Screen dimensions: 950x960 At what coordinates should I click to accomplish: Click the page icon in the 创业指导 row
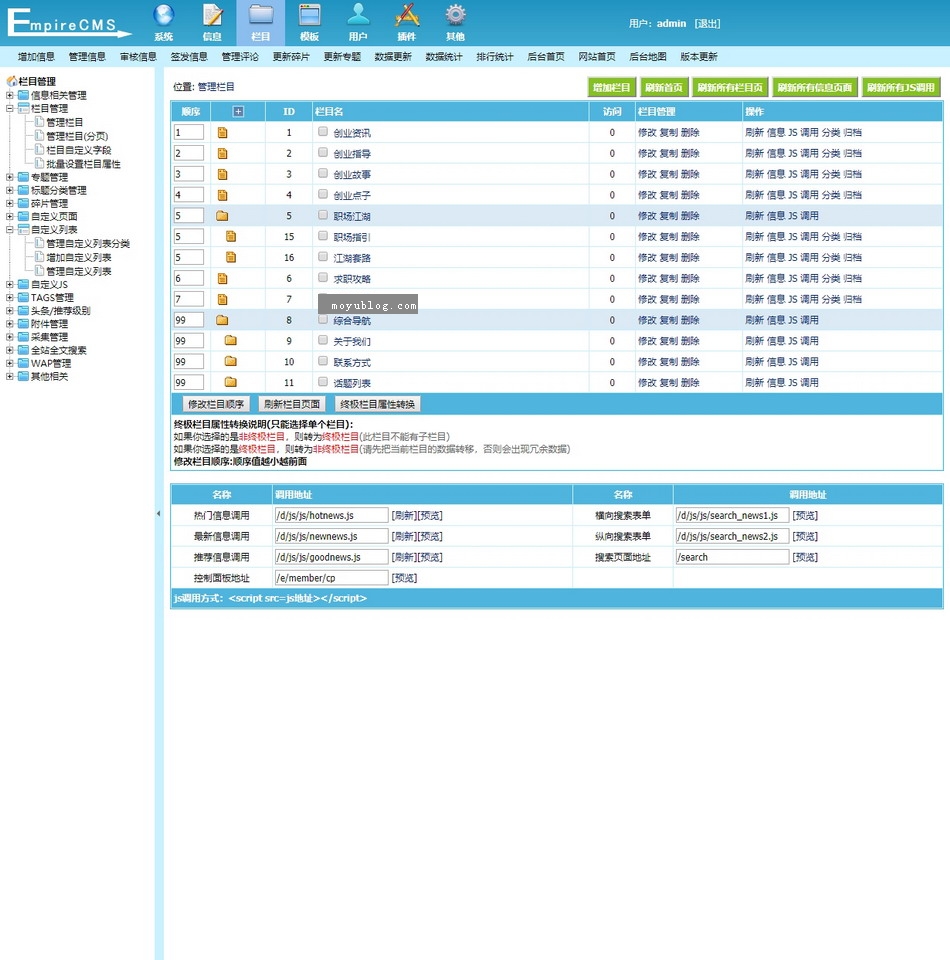click(222, 153)
